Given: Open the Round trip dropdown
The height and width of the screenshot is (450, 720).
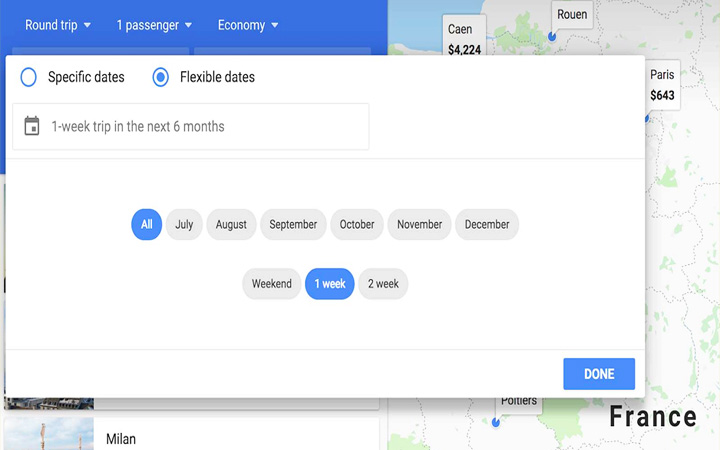Looking at the screenshot, I should tap(58, 25).
